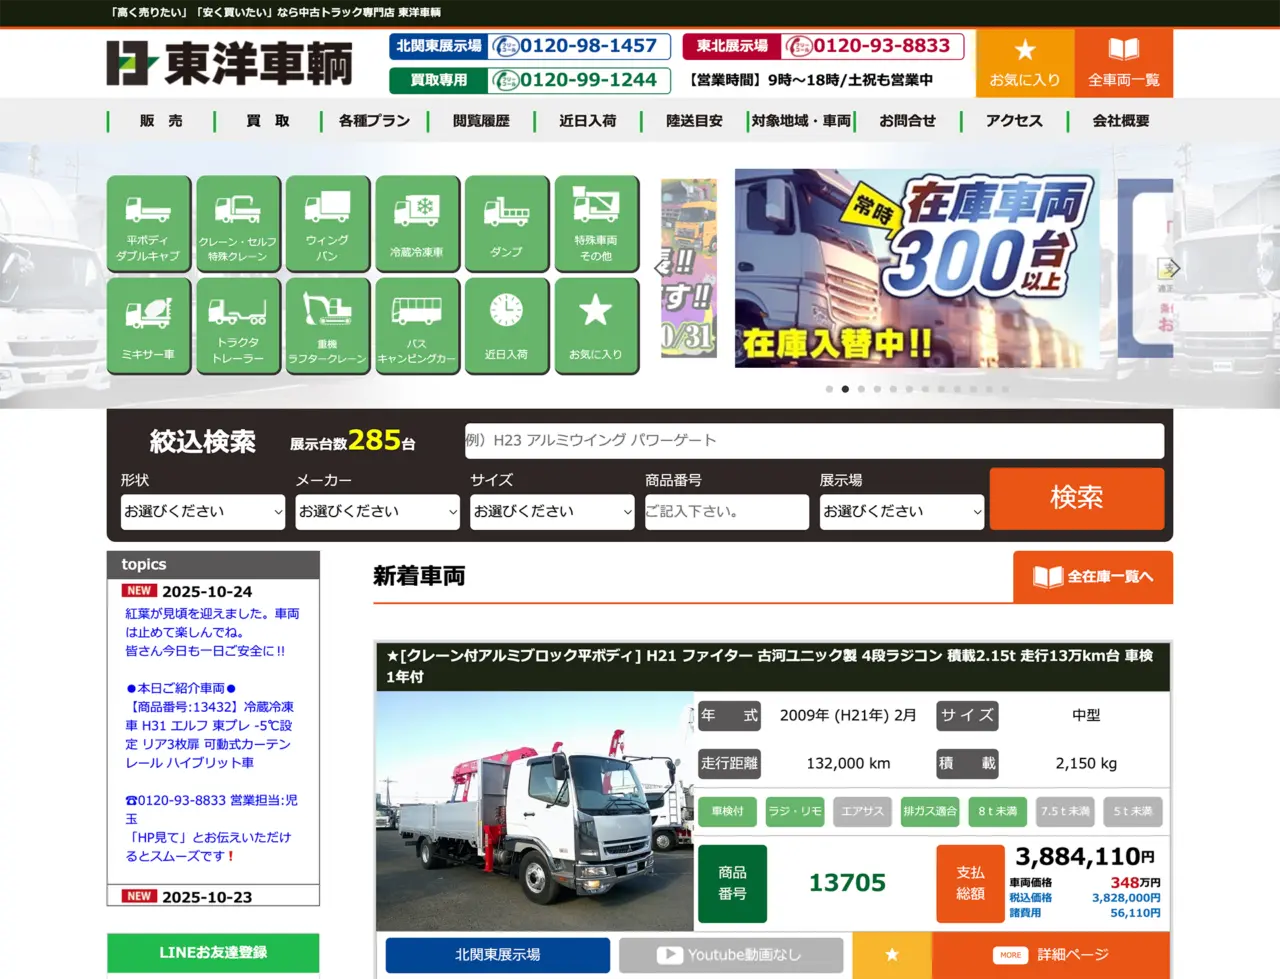Open the クレーン・セルフ crane truck category
Screen dimensions: 1280x979
pos(238,224)
